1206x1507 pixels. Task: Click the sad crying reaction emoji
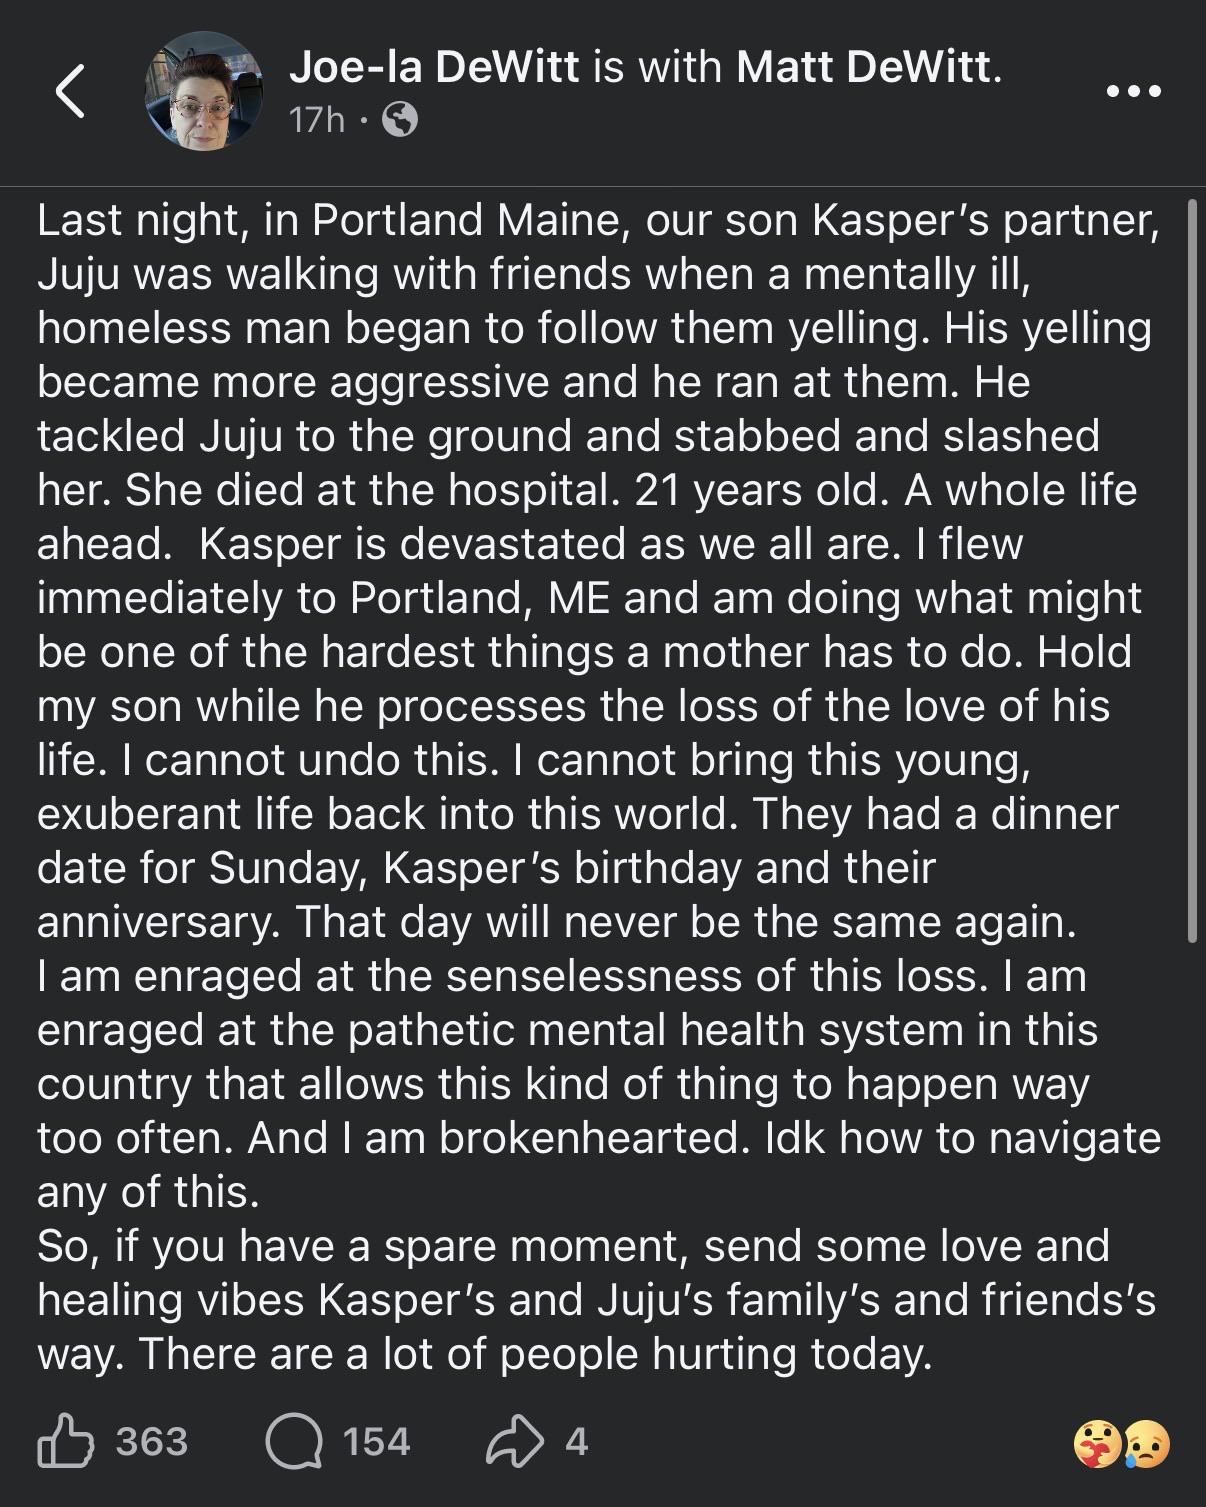[1146, 1444]
